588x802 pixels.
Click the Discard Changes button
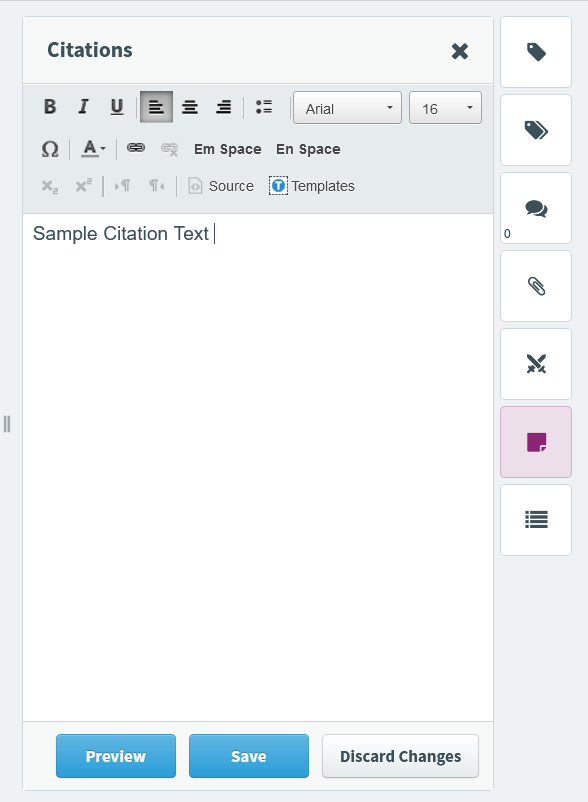[400, 756]
